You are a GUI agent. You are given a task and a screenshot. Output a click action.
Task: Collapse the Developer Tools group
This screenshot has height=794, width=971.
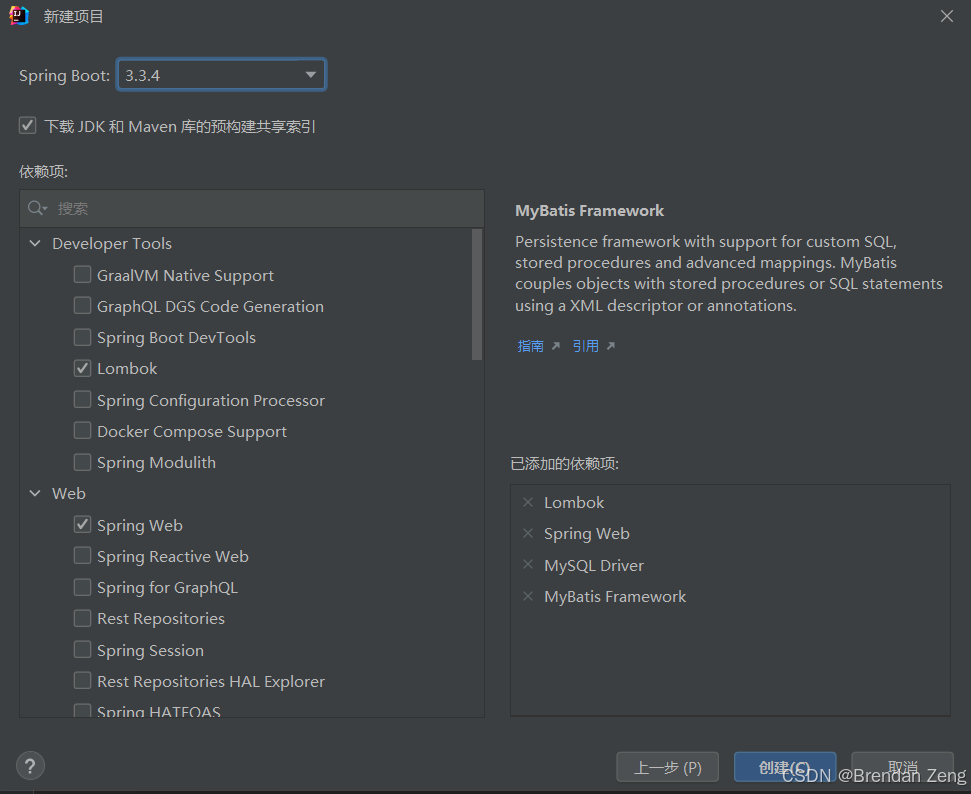click(x=35, y=243)
